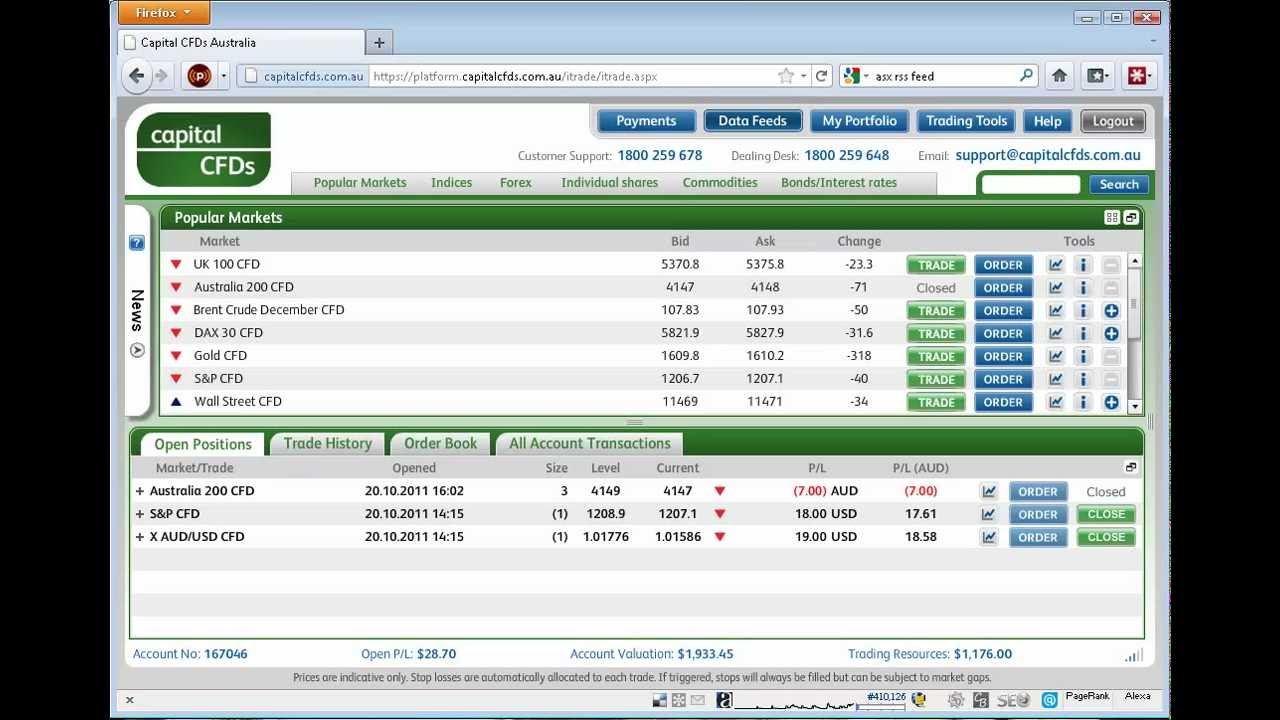Close the S&P CFD open position
The width and height of the screenshot is (1280, 720).
point(1106,514)
